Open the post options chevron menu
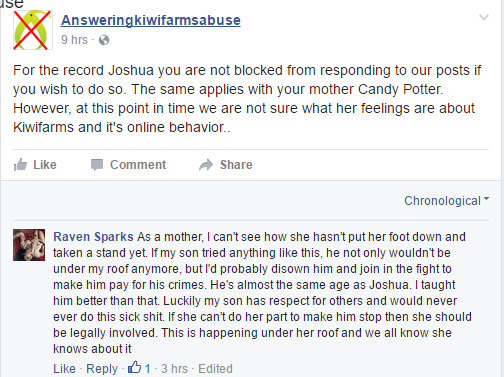Viewport: 504px width, 377px height. pos(484,17)
